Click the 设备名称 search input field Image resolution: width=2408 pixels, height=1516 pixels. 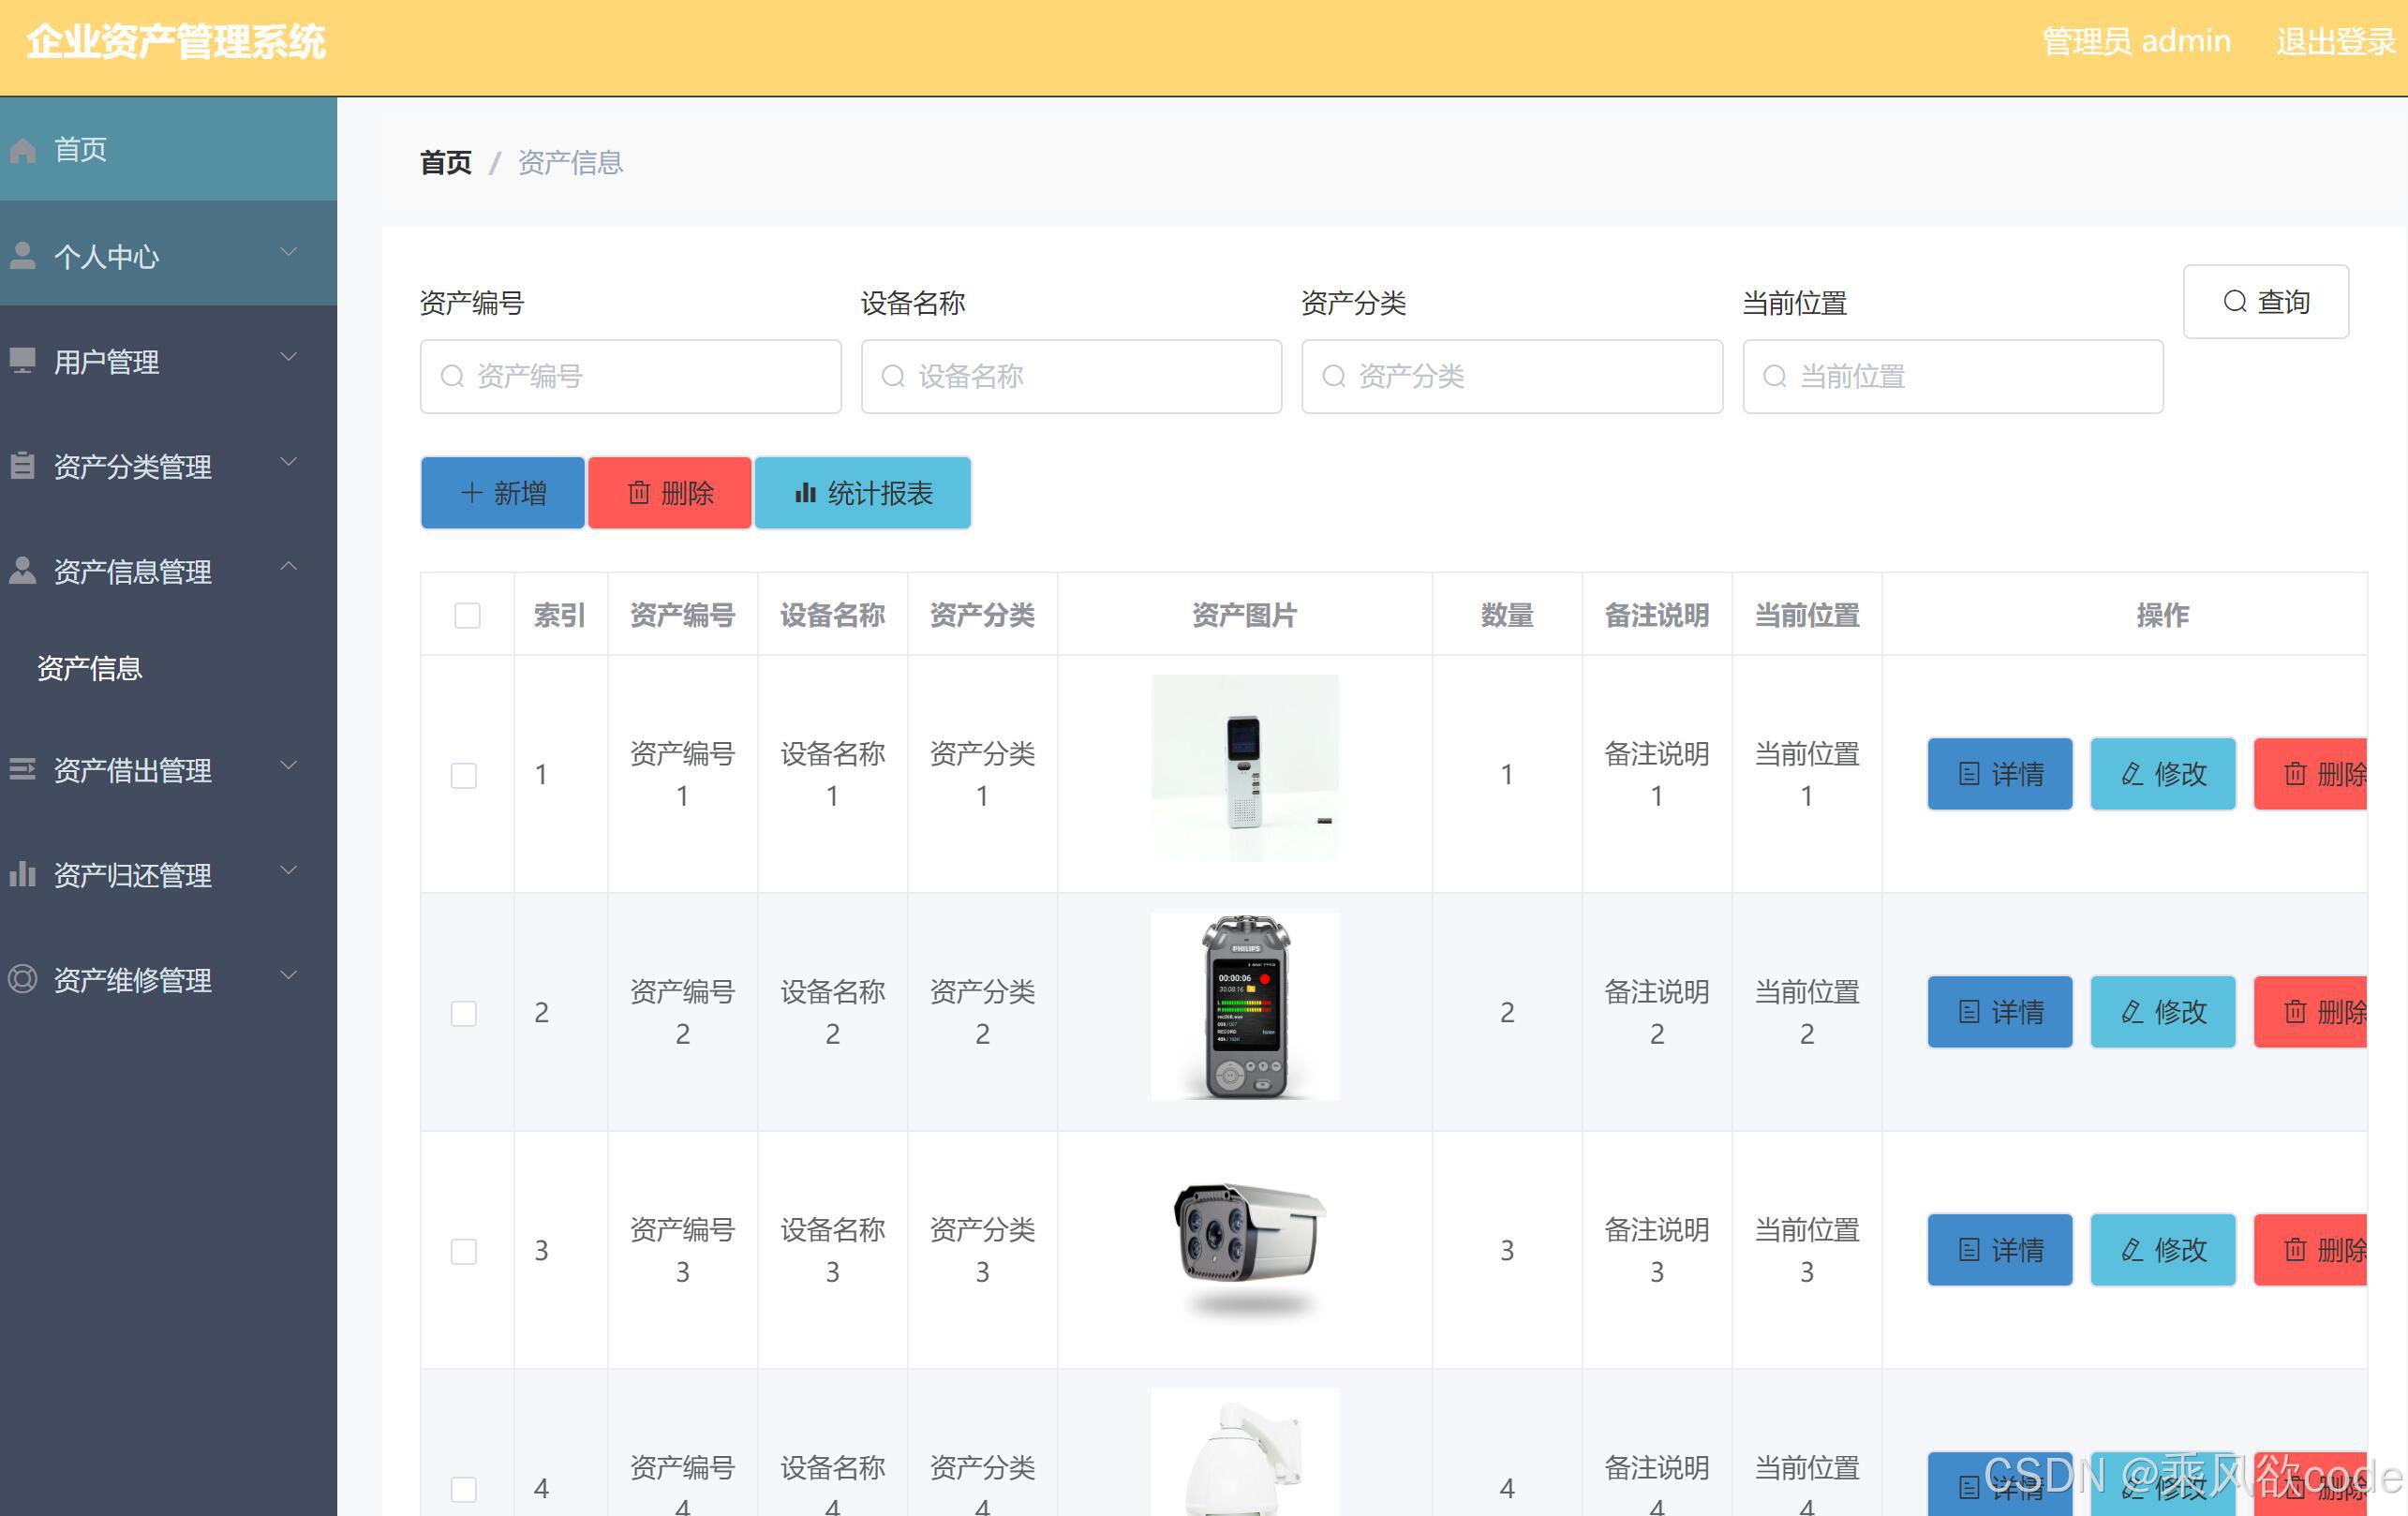click(1072, 377)
